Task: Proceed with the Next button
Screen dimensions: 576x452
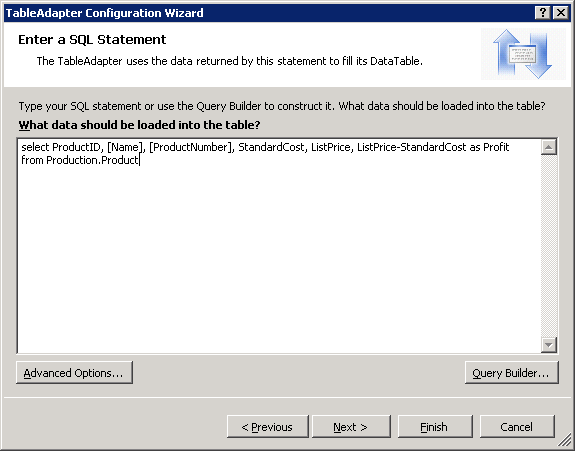Action: pos(351,427)
